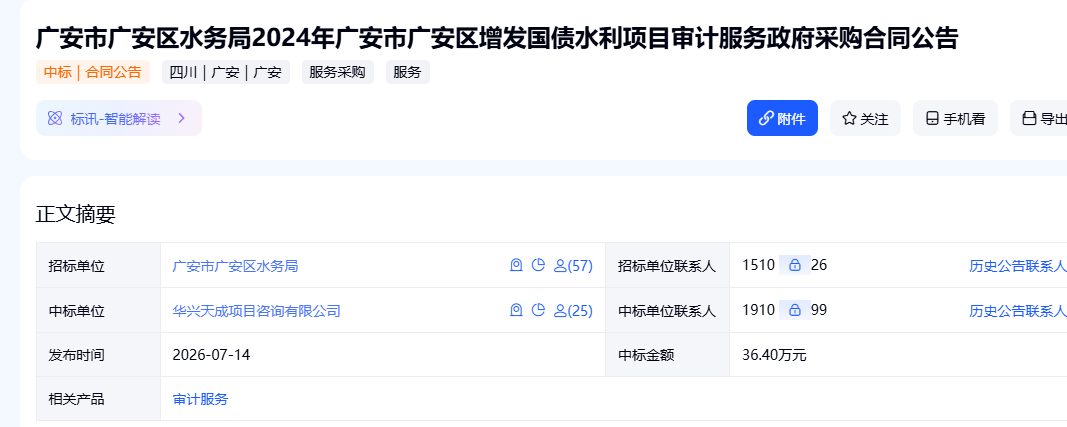Unlock the hidden 中标单位联系人 phone number

click(794, 310)
